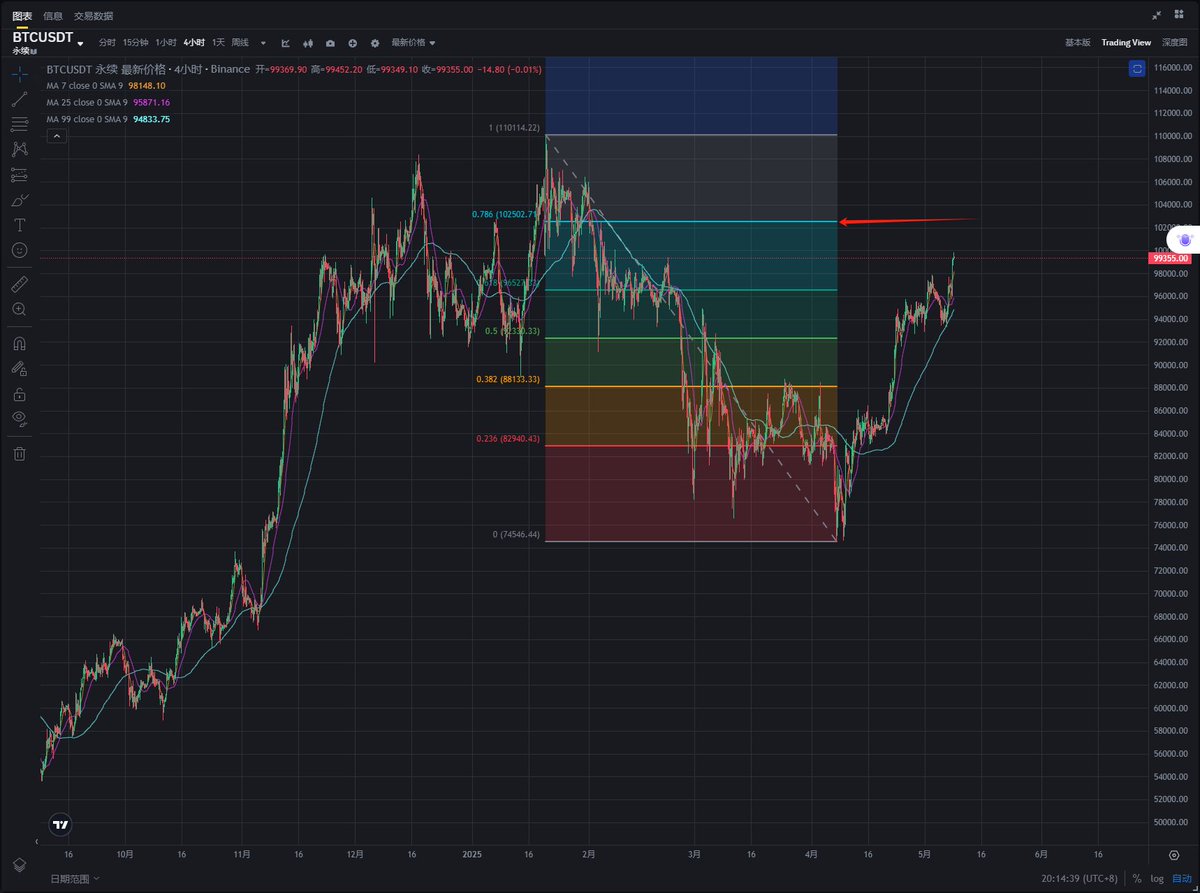Open the object tree layers icon
The width and height of the screenshot is (1200, 893).
18,864
